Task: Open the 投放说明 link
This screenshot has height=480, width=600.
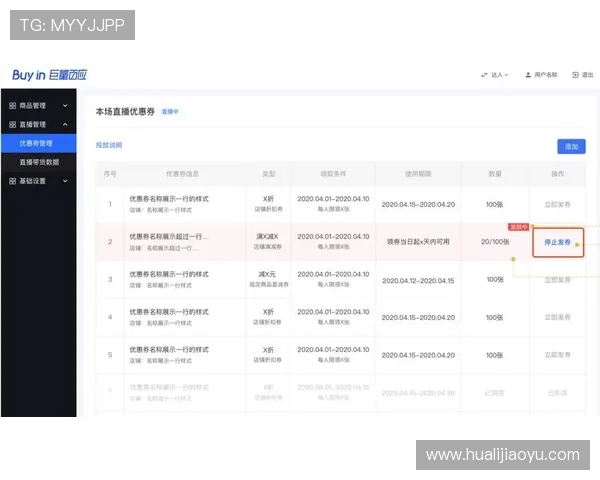Action: pos(109,145)
